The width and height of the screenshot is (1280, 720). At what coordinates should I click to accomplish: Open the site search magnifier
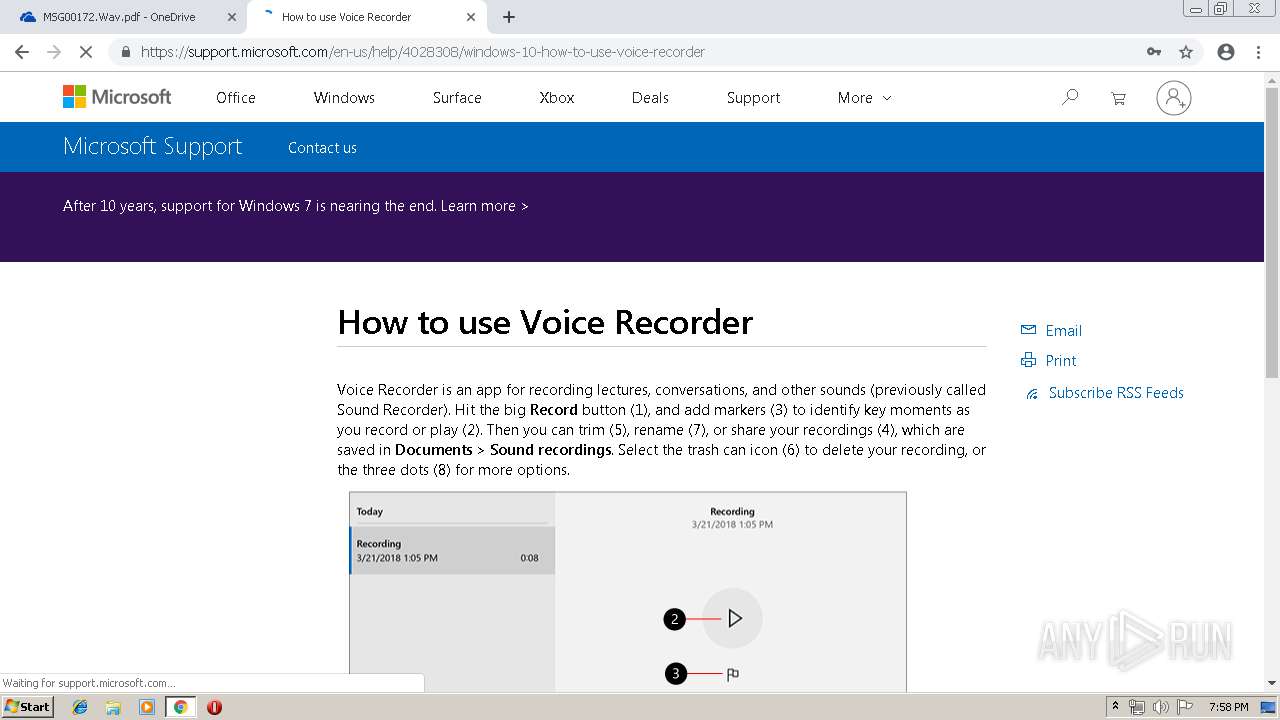click(x=1070, y=97)
